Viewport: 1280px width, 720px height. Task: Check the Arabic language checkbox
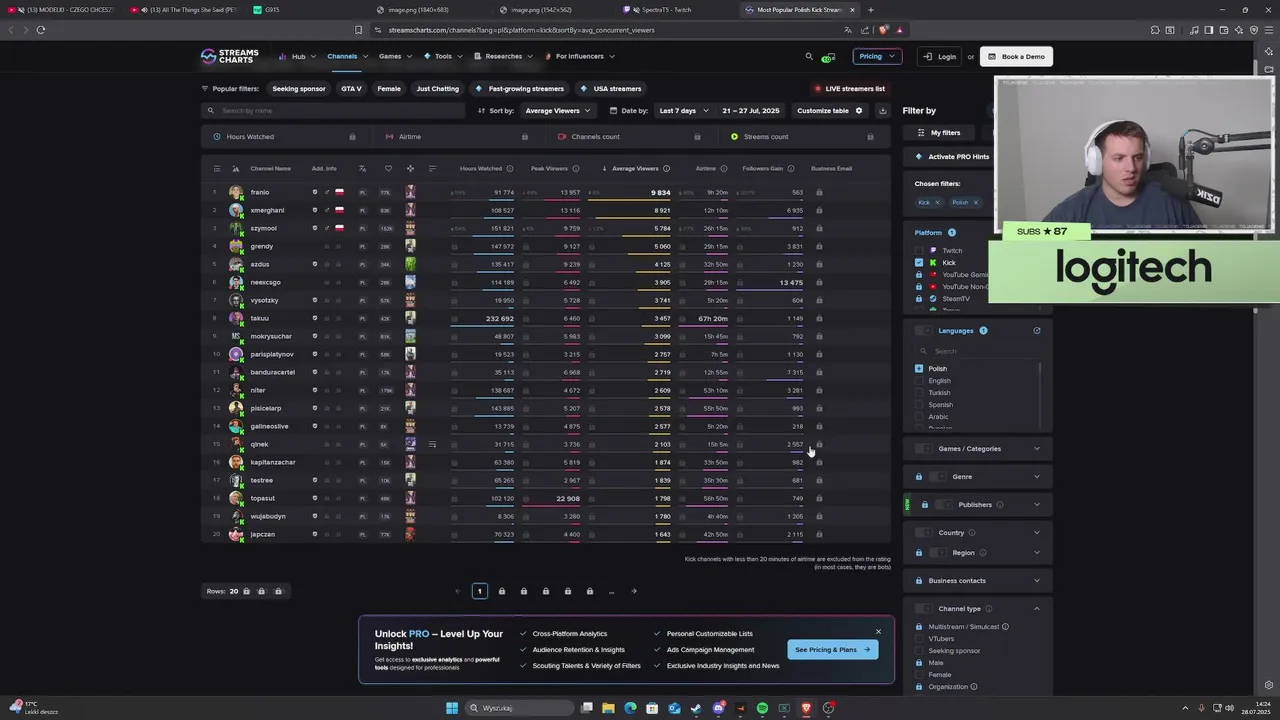919,417
